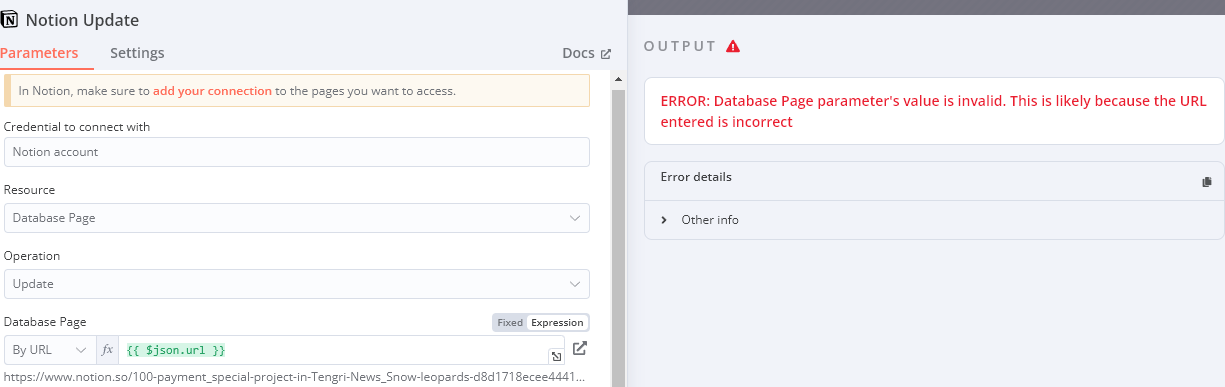Switch to the Settings tab
Screen dimensions: 1225x387
(137, 53)
